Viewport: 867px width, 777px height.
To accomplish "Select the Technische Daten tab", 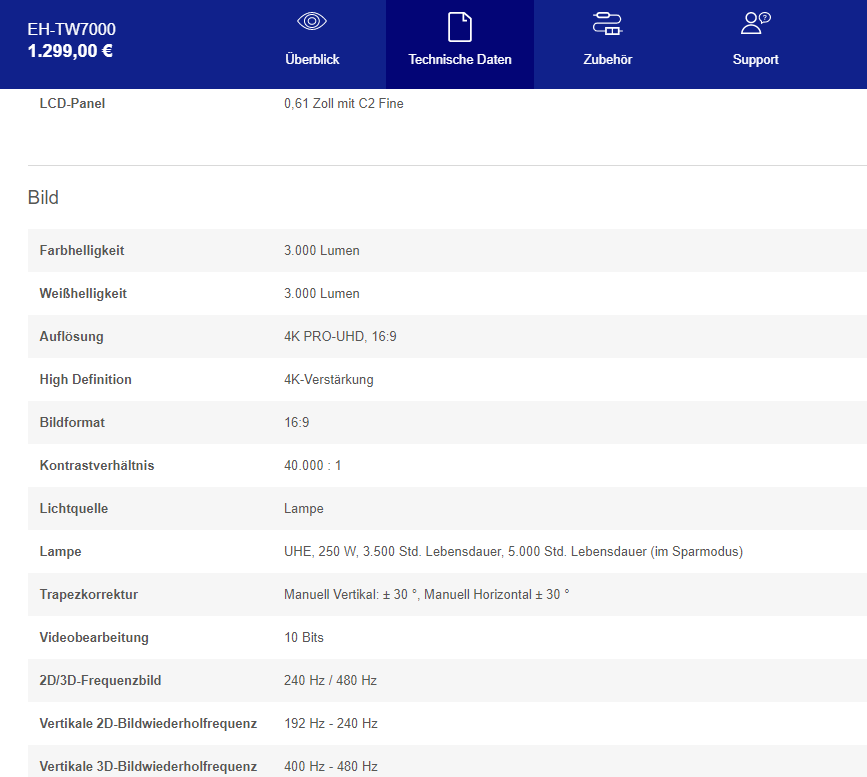I will pyautogui.click(x=459, y=44).
